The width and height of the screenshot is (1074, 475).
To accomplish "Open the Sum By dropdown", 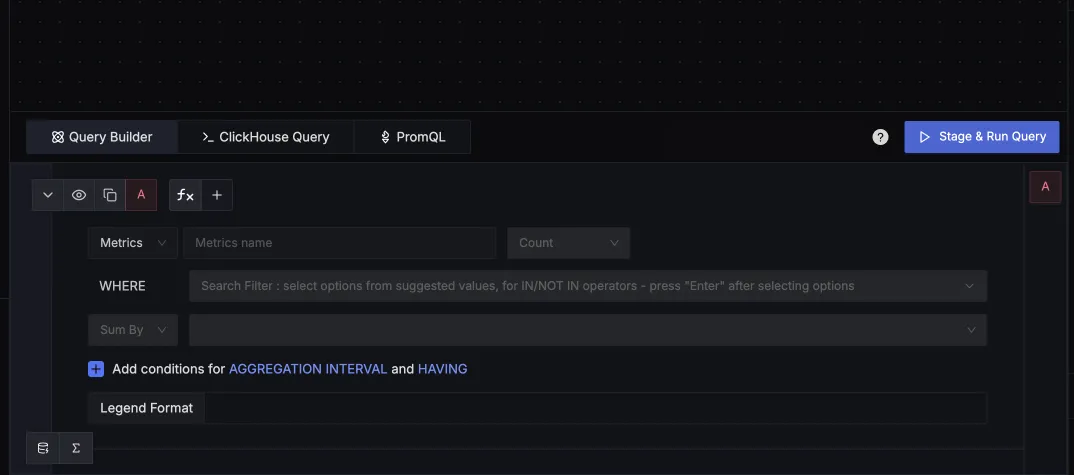I will point(133,330).
